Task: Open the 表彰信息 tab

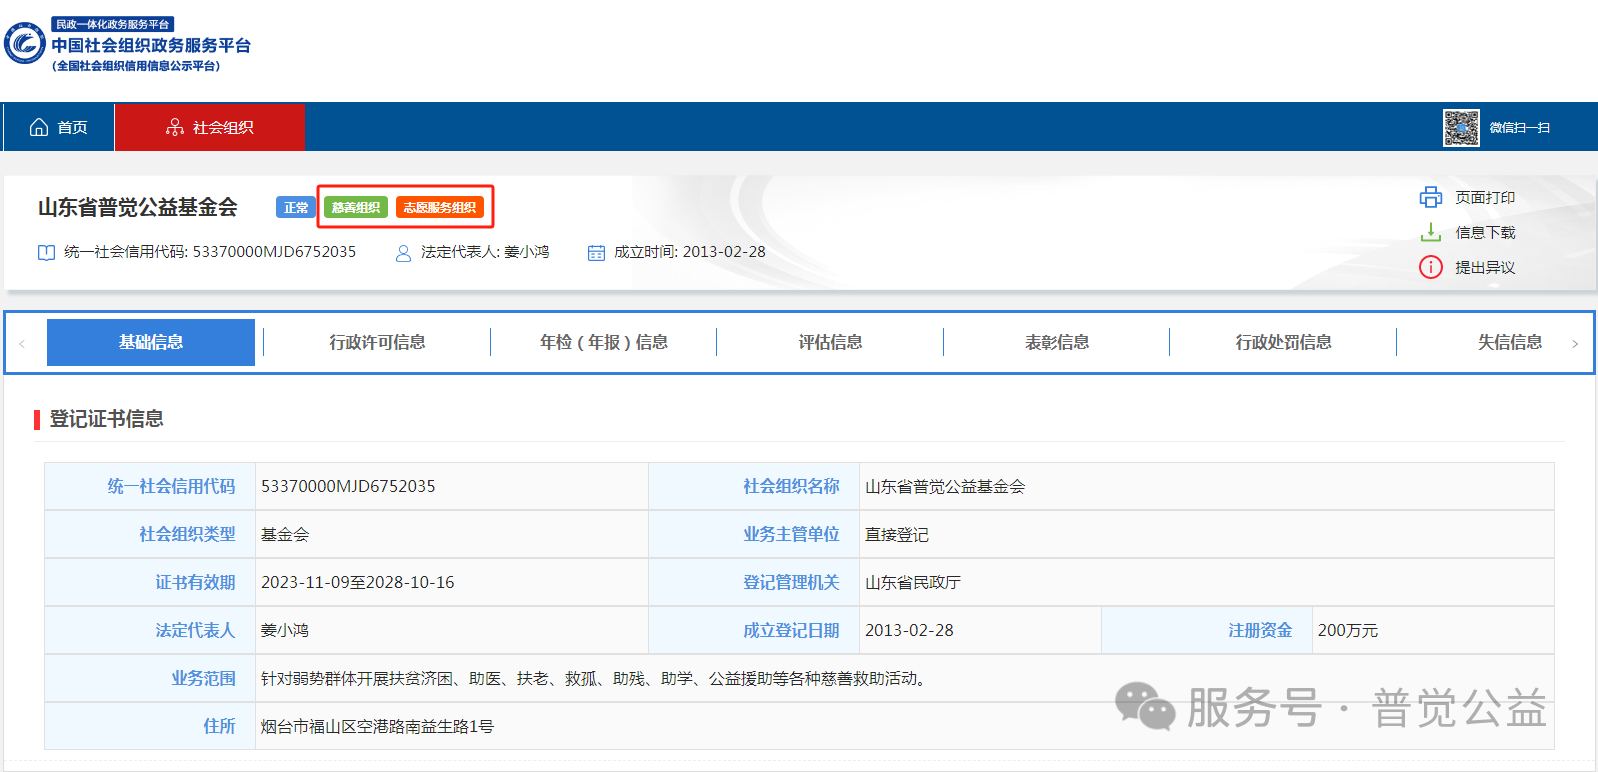Action: [x=1056, y=342]
